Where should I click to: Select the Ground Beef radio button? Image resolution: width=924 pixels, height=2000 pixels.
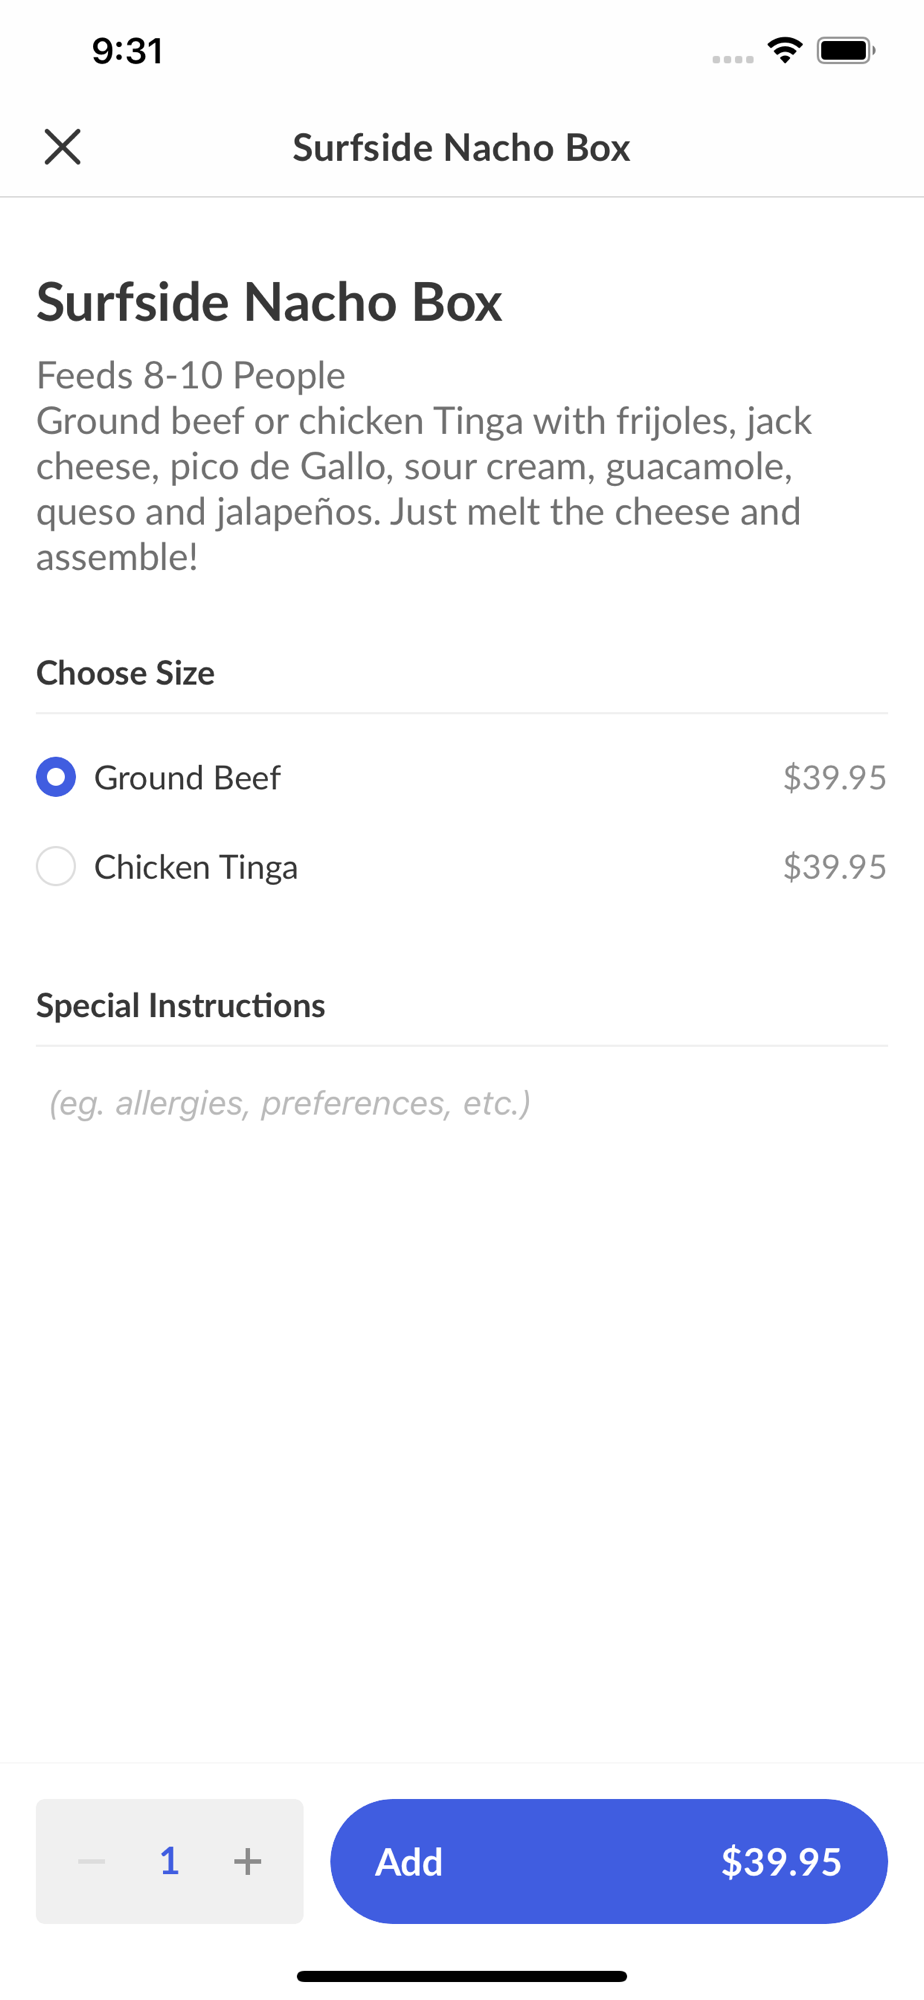56,777
